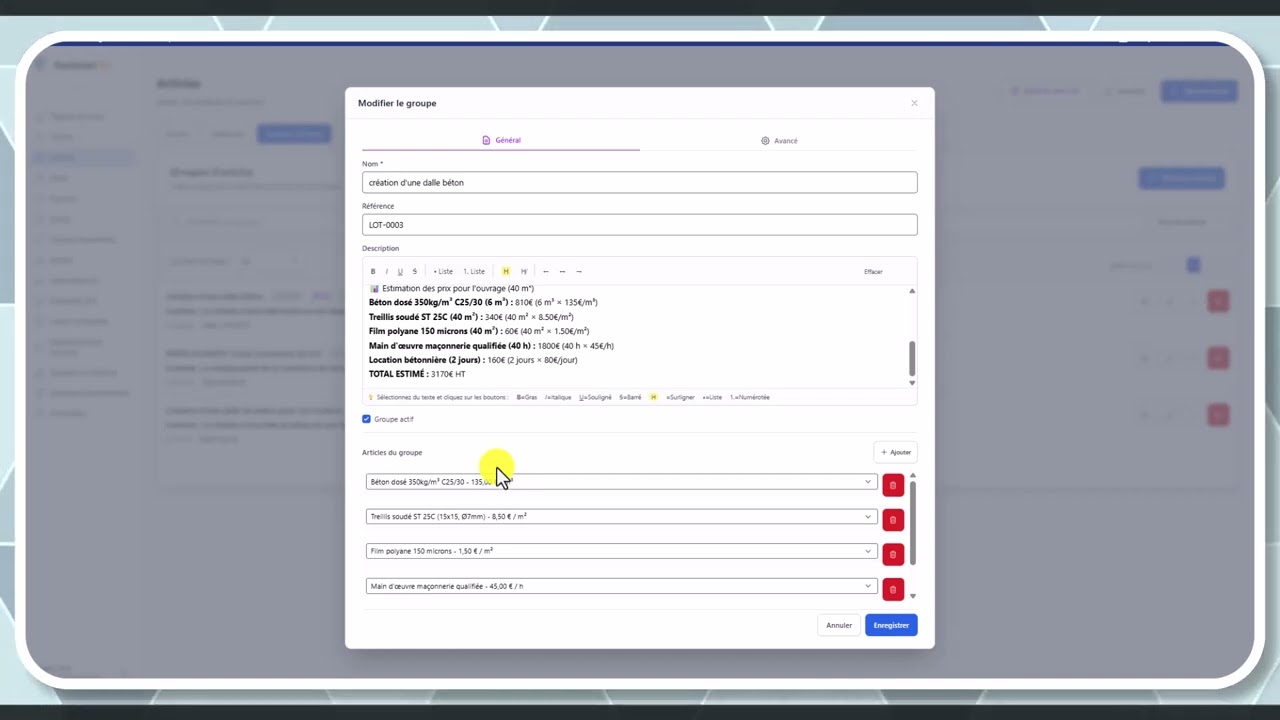Click the 'Film polyane 150 microns (40 m²)' description line

(x=479, y=331)
